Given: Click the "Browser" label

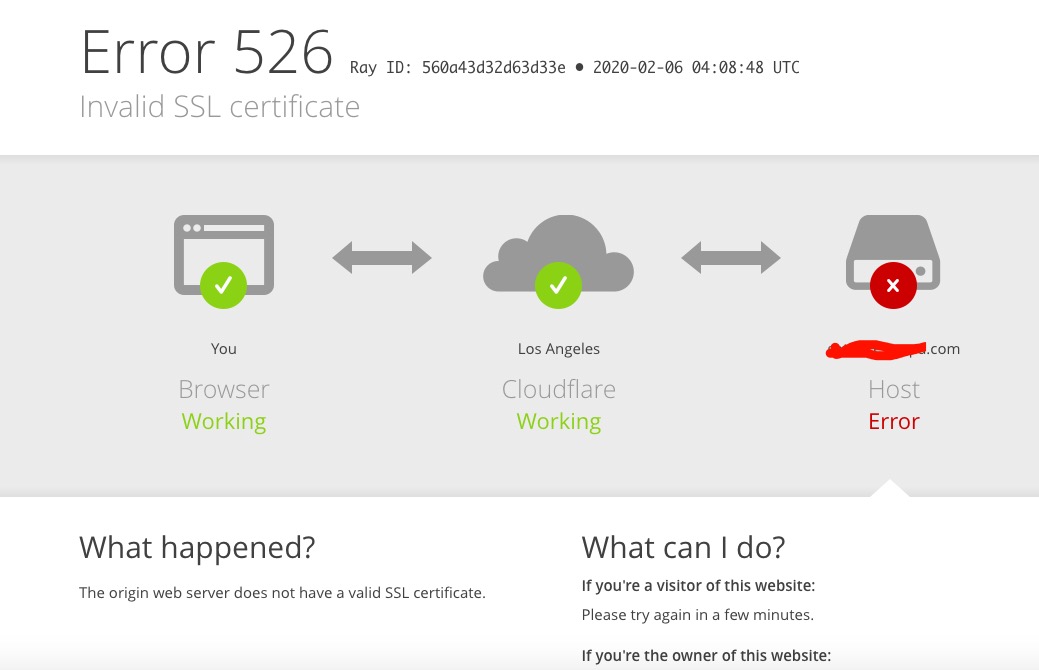Looking at the screenshot, I should click(x=224, y=389).
